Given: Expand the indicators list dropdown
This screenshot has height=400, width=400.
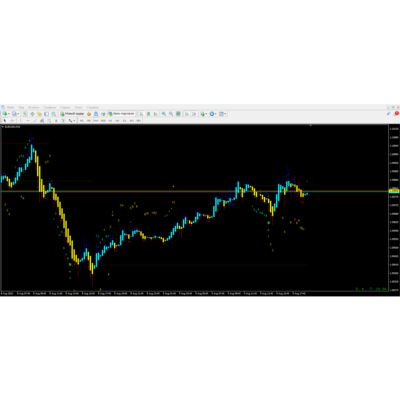Looking at the screenshot, I should pos(206,114).
